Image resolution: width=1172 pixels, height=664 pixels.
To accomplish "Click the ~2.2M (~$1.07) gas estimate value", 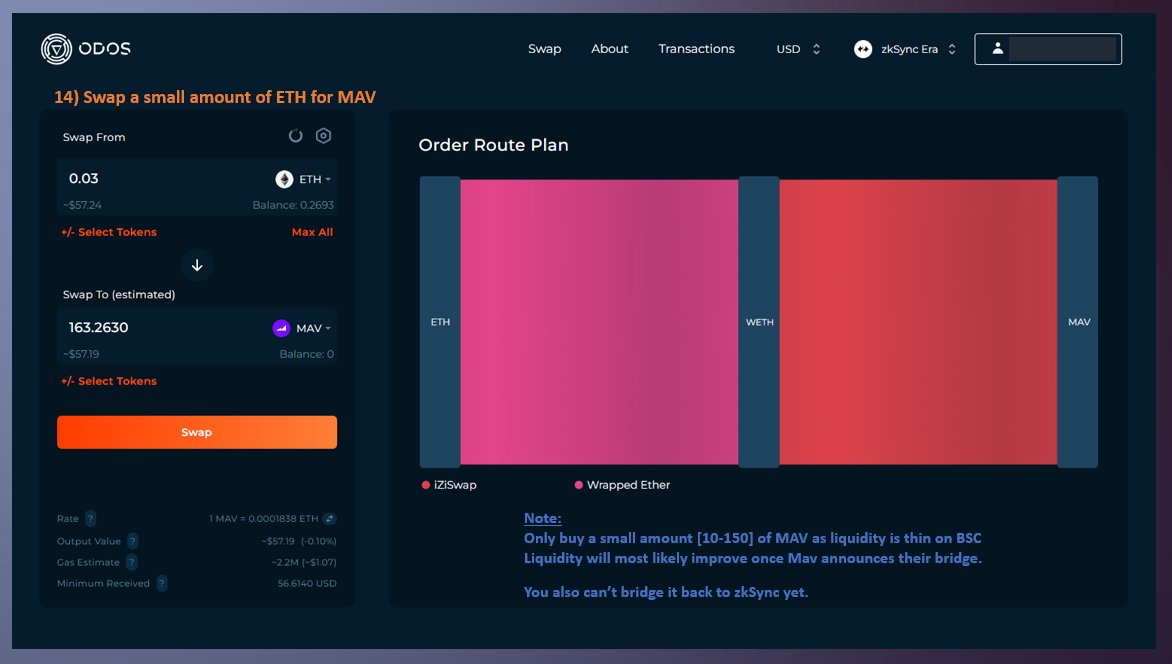I will tap(304, 562).
